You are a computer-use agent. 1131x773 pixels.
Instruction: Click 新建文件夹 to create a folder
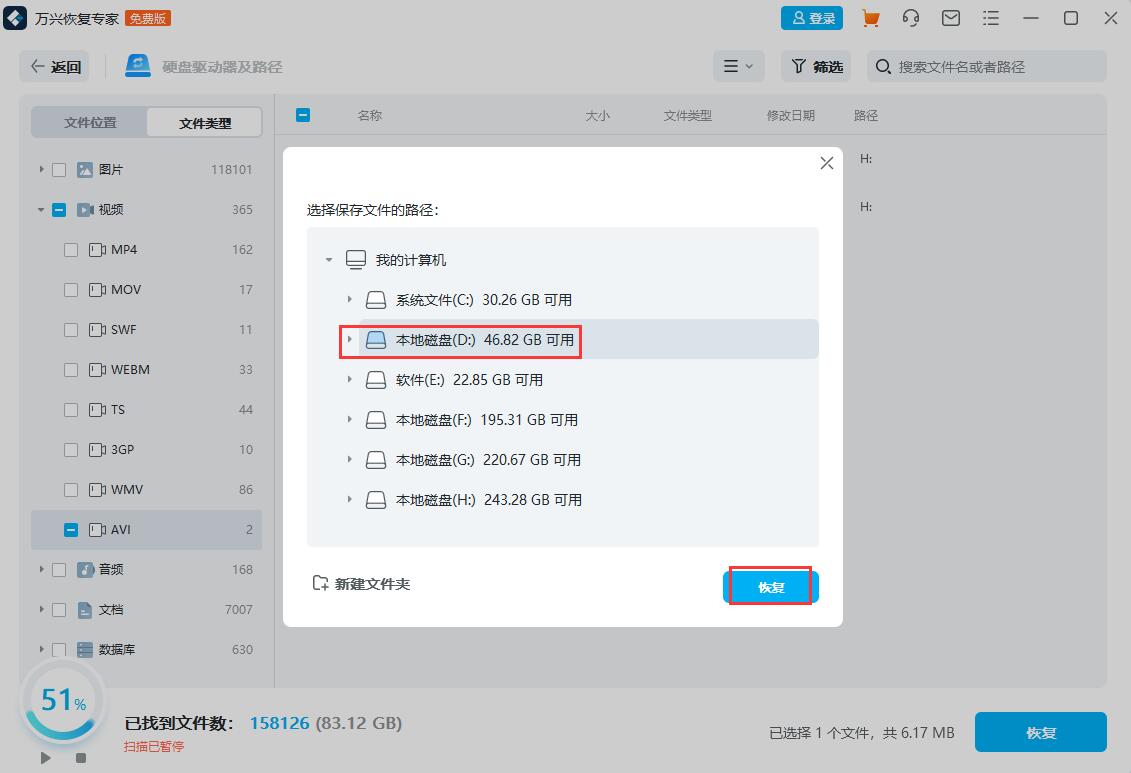361,583
